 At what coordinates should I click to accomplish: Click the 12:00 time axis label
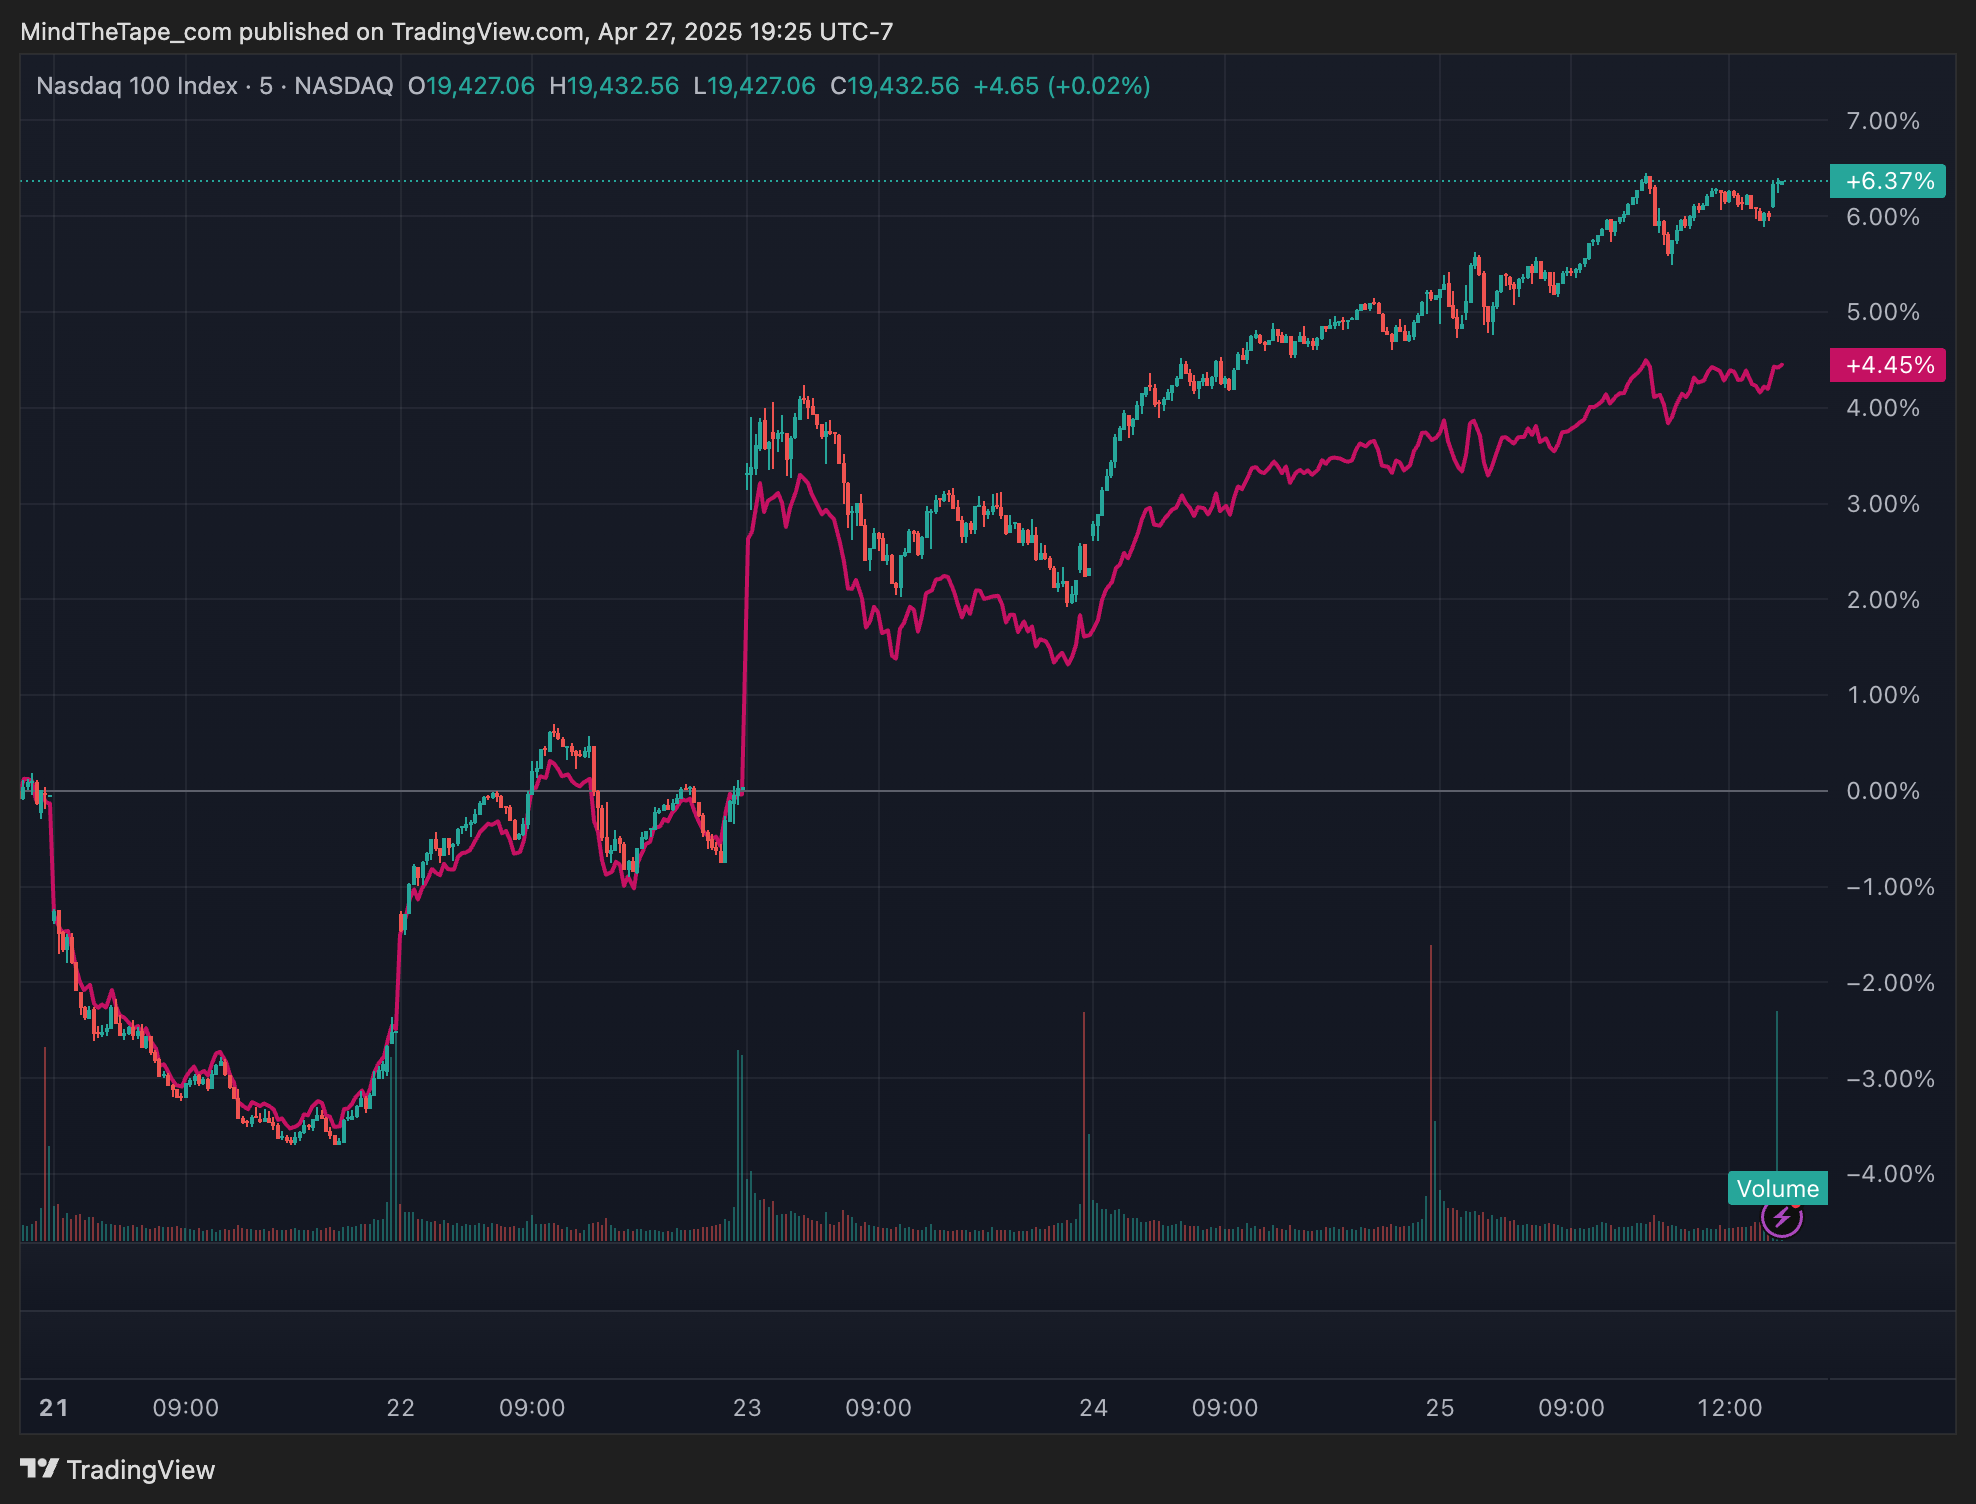coord(1729,1408)
